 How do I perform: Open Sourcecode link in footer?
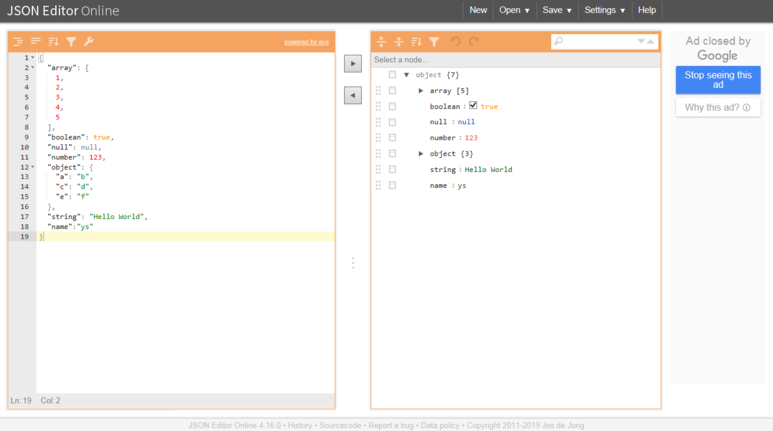click(x=340, y=425)
